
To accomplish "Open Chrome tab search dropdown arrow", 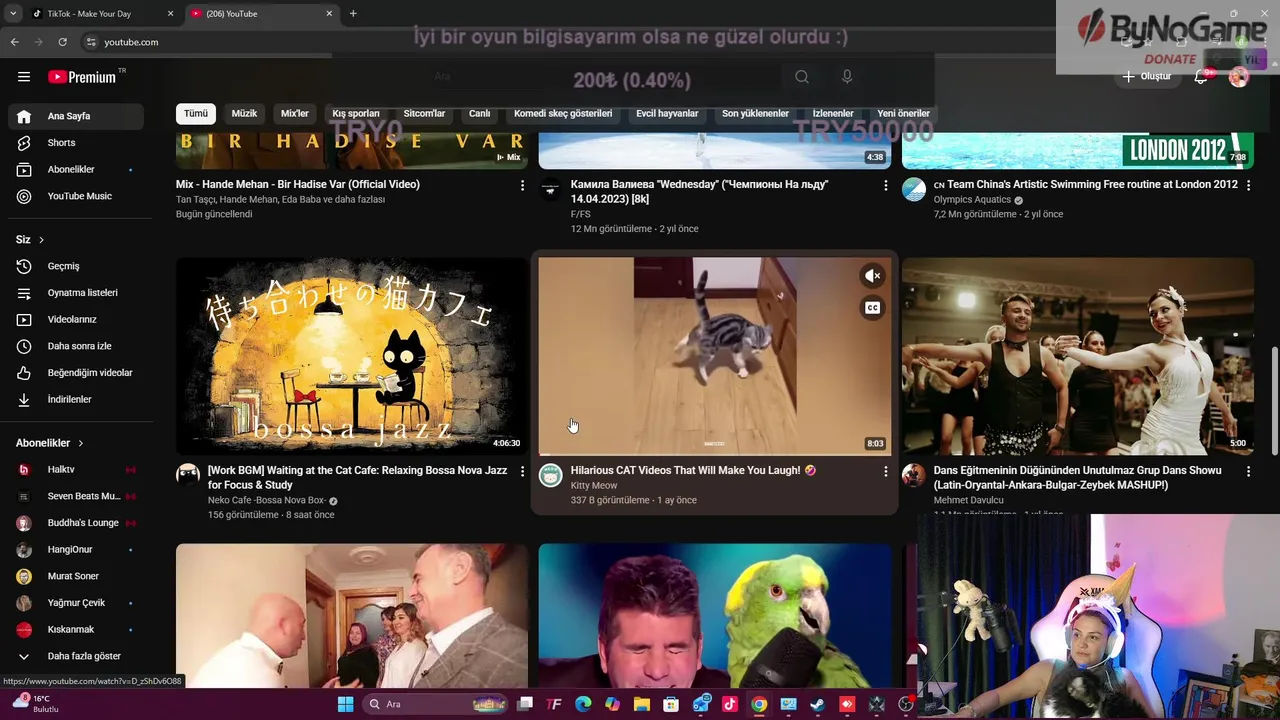I will (x=12, y=14).
